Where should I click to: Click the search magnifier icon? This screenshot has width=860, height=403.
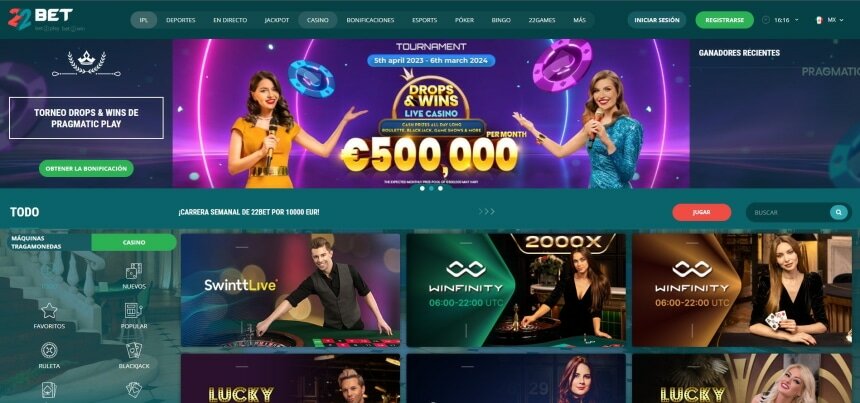[839, 212]
